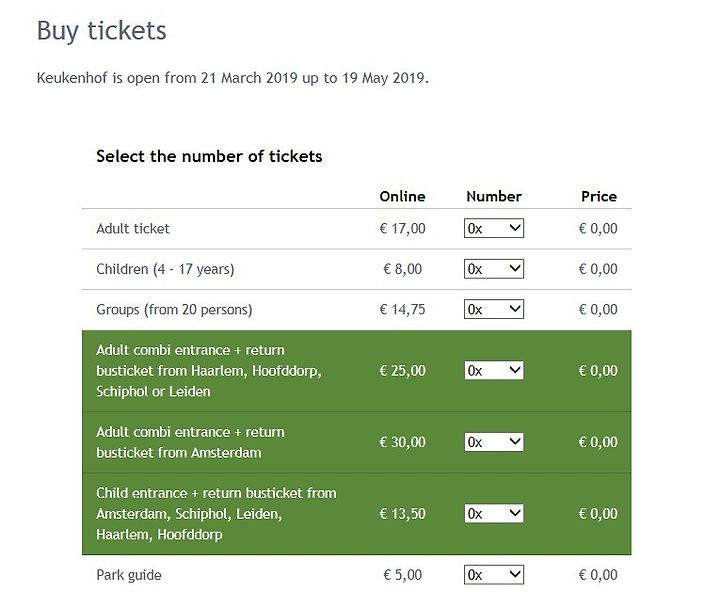Open the Child entrance + return busticket dropdown
Screen dimensions: 720x592
tap(494, 513)
